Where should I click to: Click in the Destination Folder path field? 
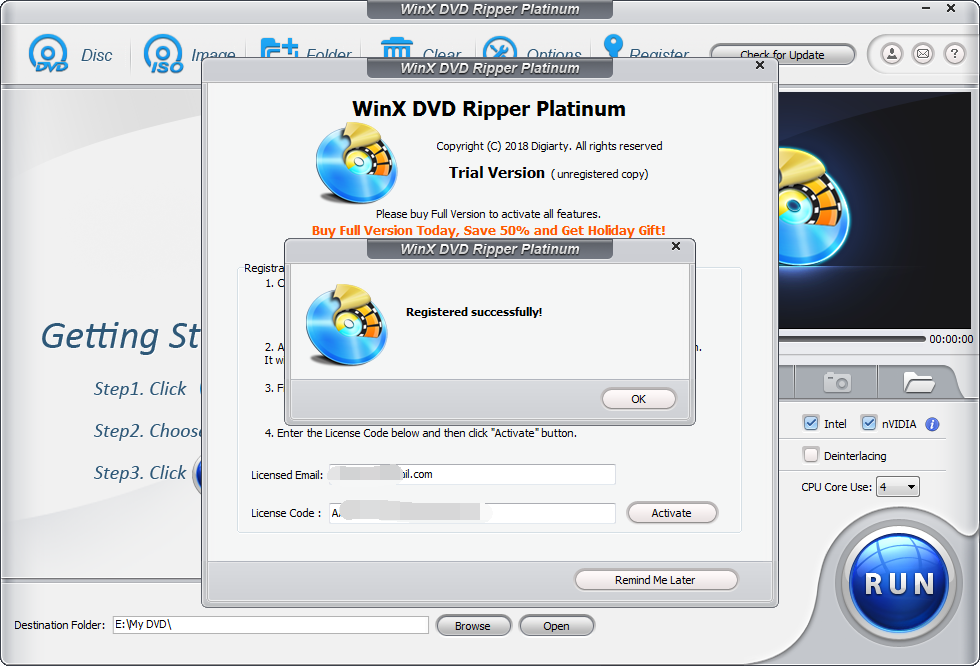click(271, 625)
